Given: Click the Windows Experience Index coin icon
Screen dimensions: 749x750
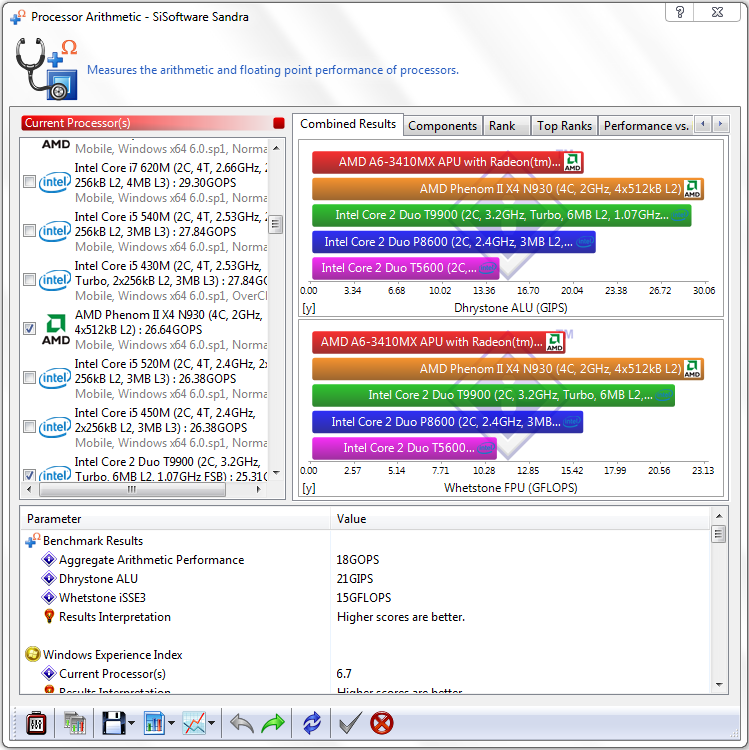Looking at the screenshot, I should [x=33, y=654].
